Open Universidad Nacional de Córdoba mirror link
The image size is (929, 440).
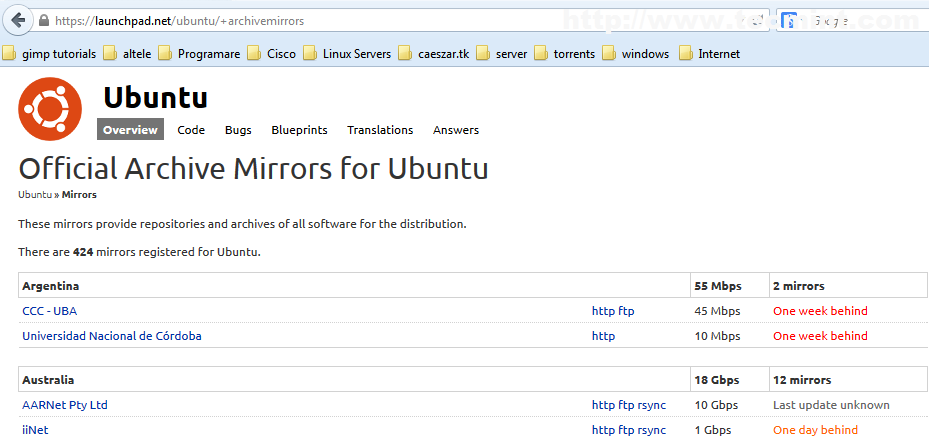tap(112, 336)
